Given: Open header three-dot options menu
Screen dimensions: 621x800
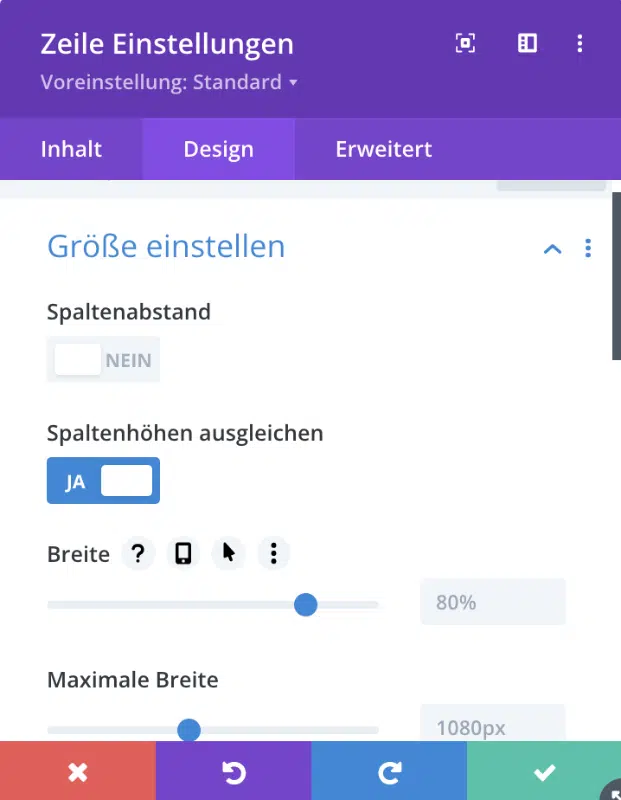Looking at the screenshot, I should (x=580, y=43).
